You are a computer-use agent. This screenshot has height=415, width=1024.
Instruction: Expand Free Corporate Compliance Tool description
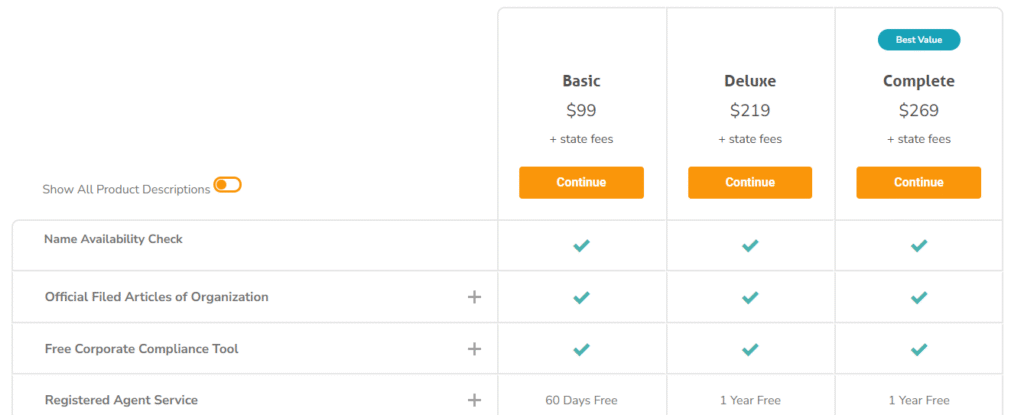[x=474, y=349]
